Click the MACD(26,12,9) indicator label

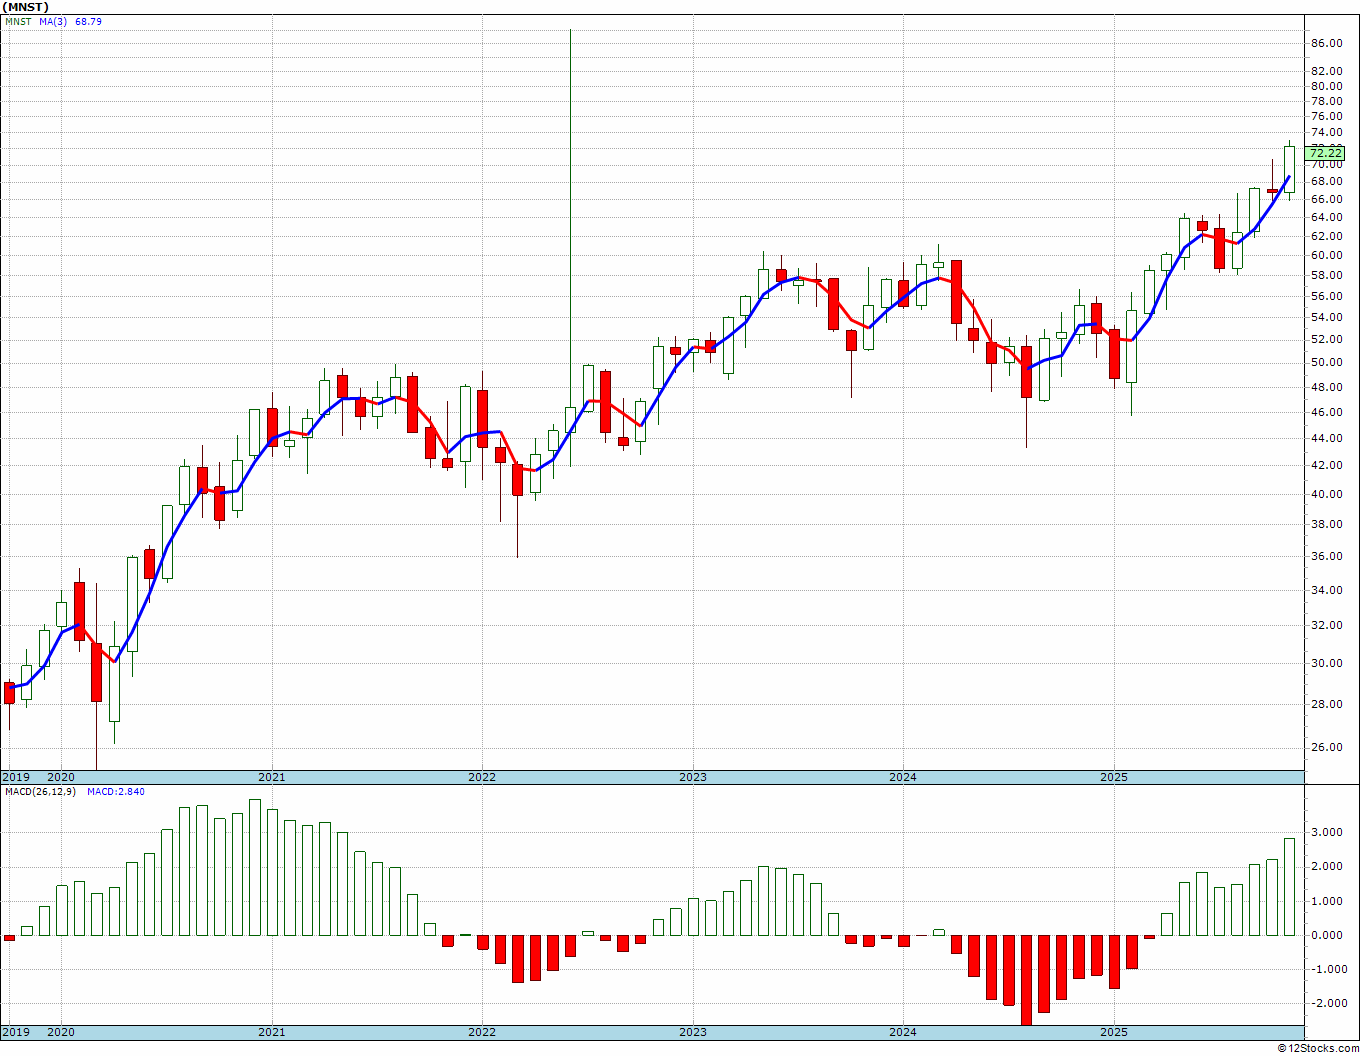[39, 792]
